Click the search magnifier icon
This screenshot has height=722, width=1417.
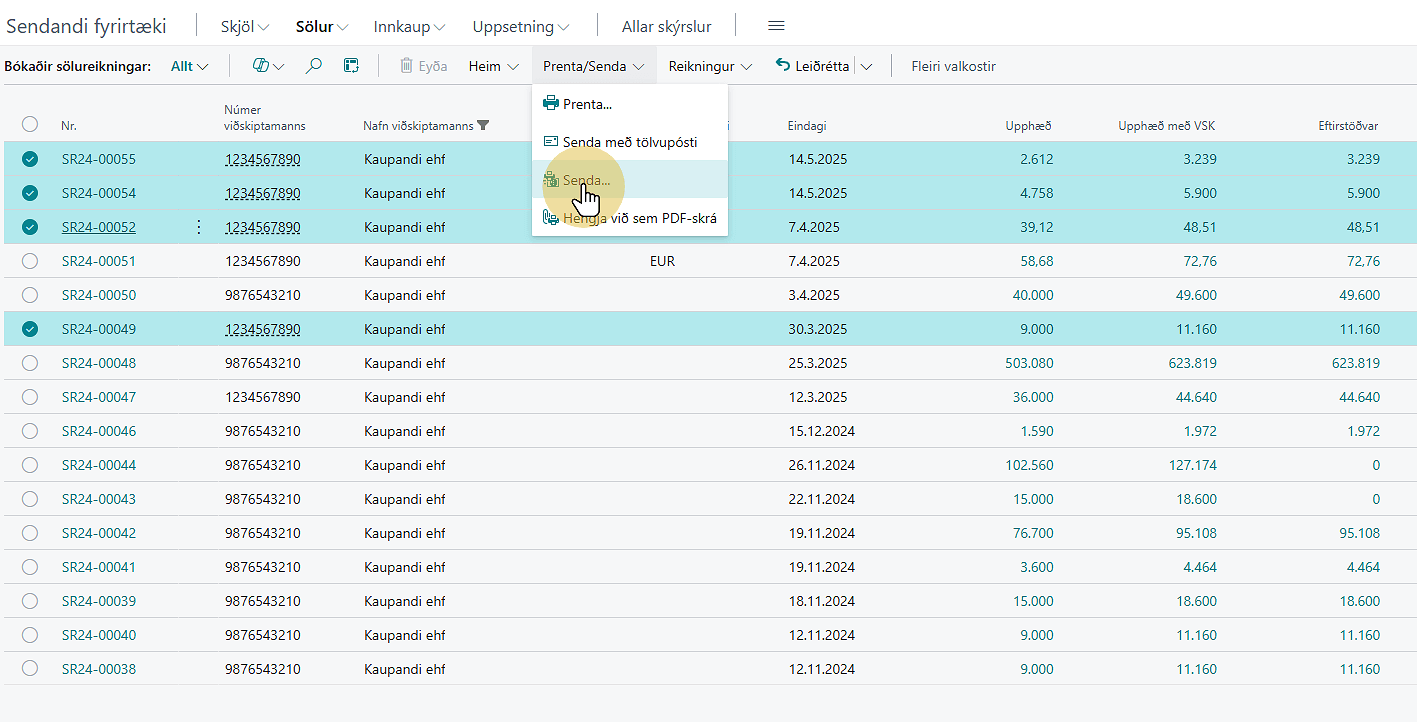pyautogui.click(x=314, y=66)
